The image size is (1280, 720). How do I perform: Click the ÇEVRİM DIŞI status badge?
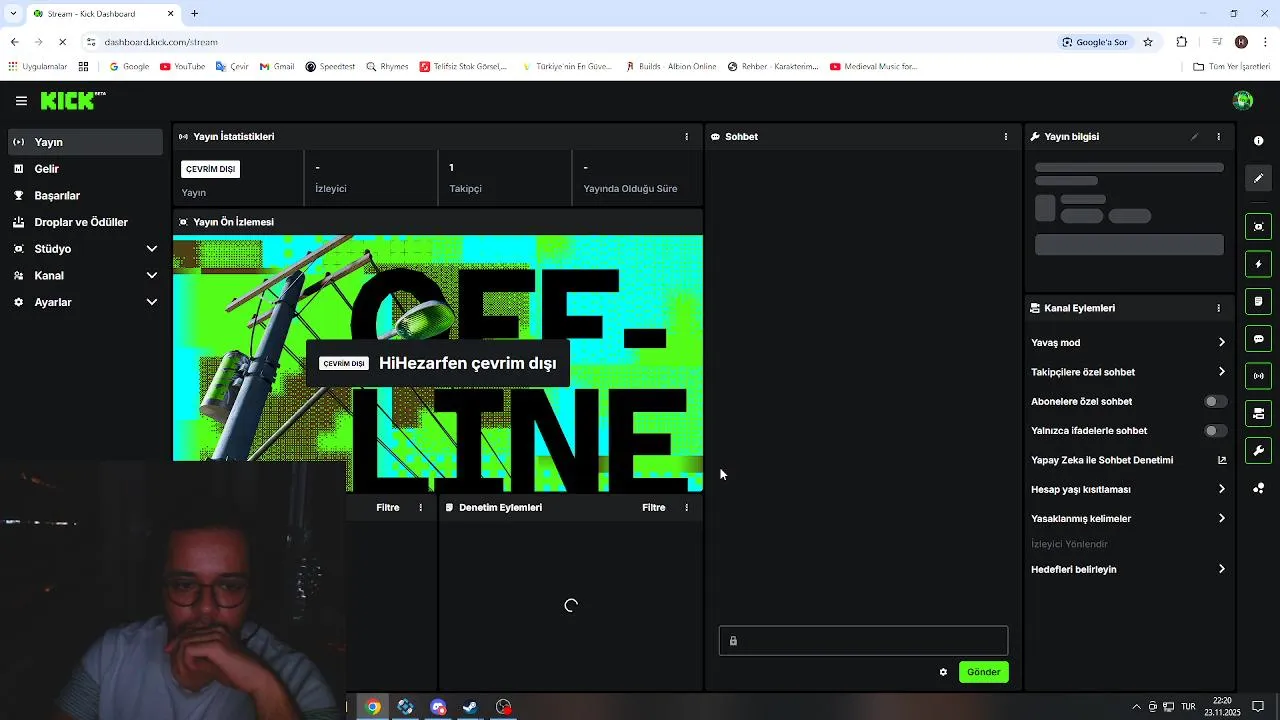click(210, 169)
